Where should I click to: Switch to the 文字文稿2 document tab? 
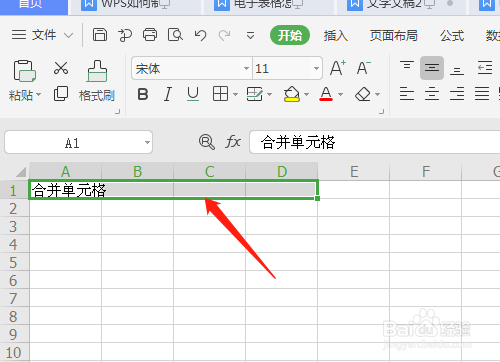(x=401, y=7)
